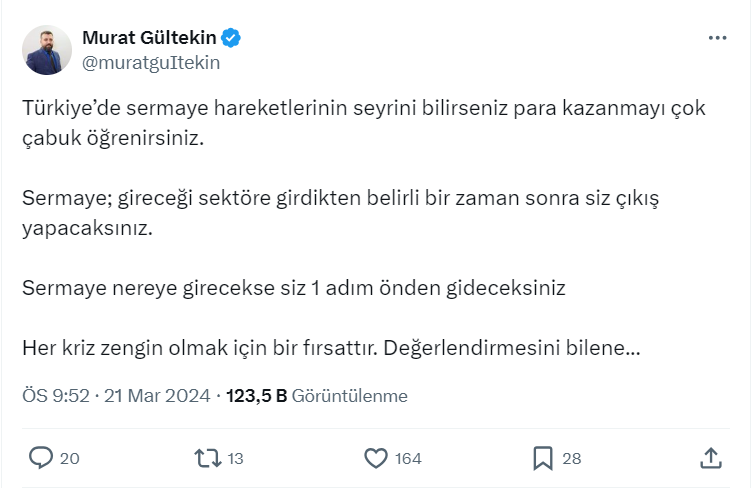Viewport: 753px width, 488px height.
Task: Open the tweet's three-dot more options menu
Action: tap(717, 38)
